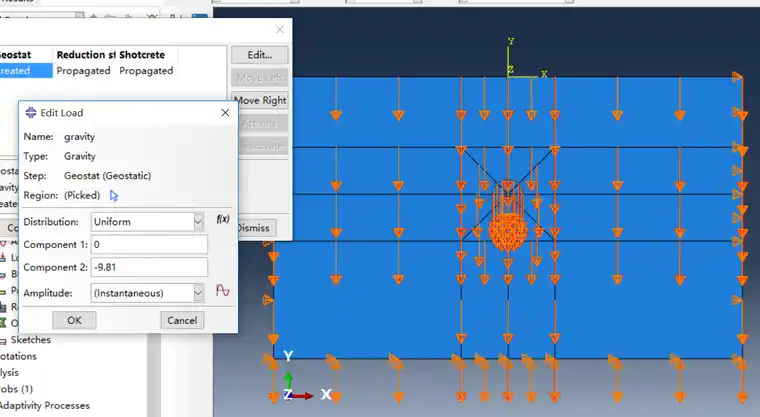Select Propagated cell under Shotcrete

(146, 71)
